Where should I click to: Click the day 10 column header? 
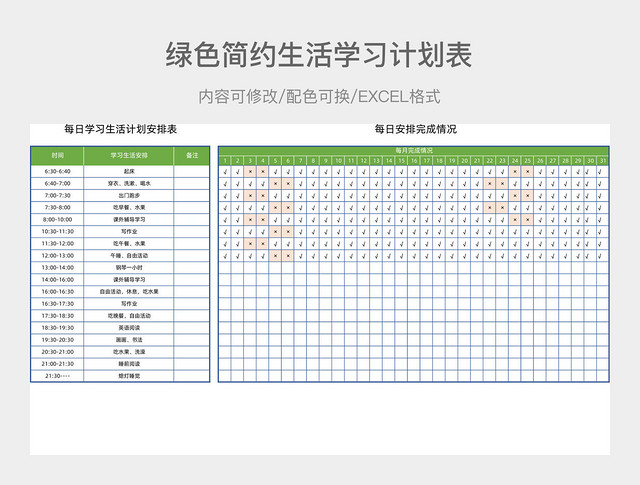pos(338,161)
